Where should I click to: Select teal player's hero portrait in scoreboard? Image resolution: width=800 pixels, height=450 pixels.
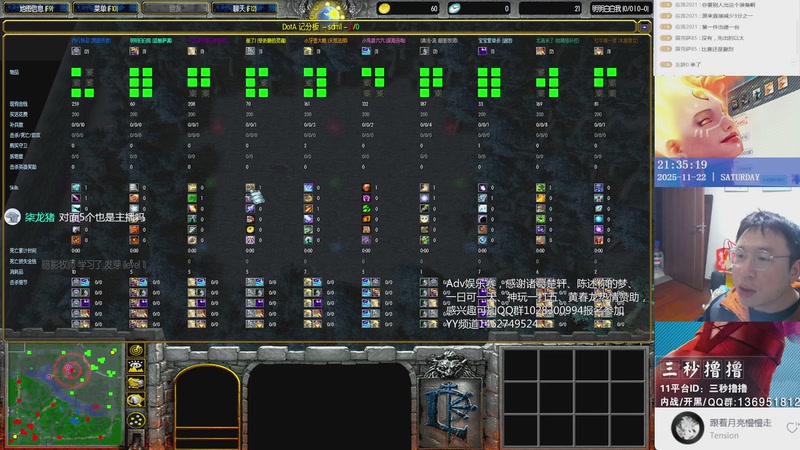point(134,51)
